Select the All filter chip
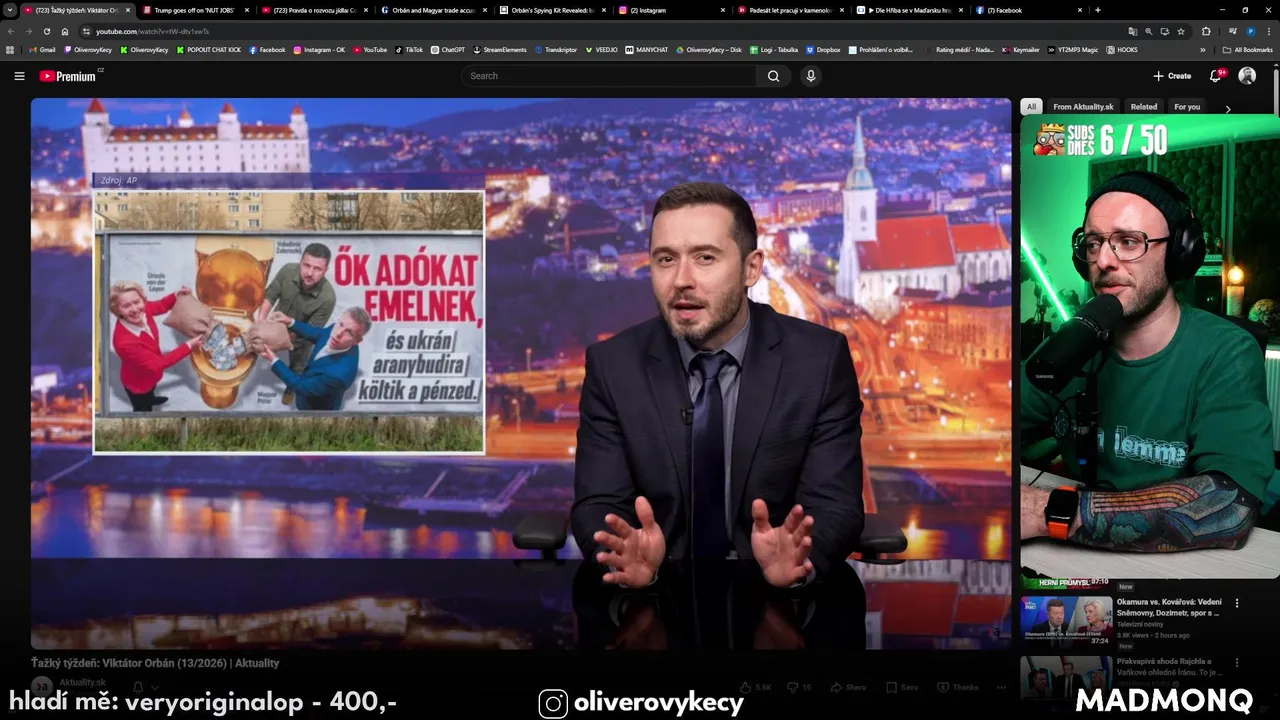 1031,107
